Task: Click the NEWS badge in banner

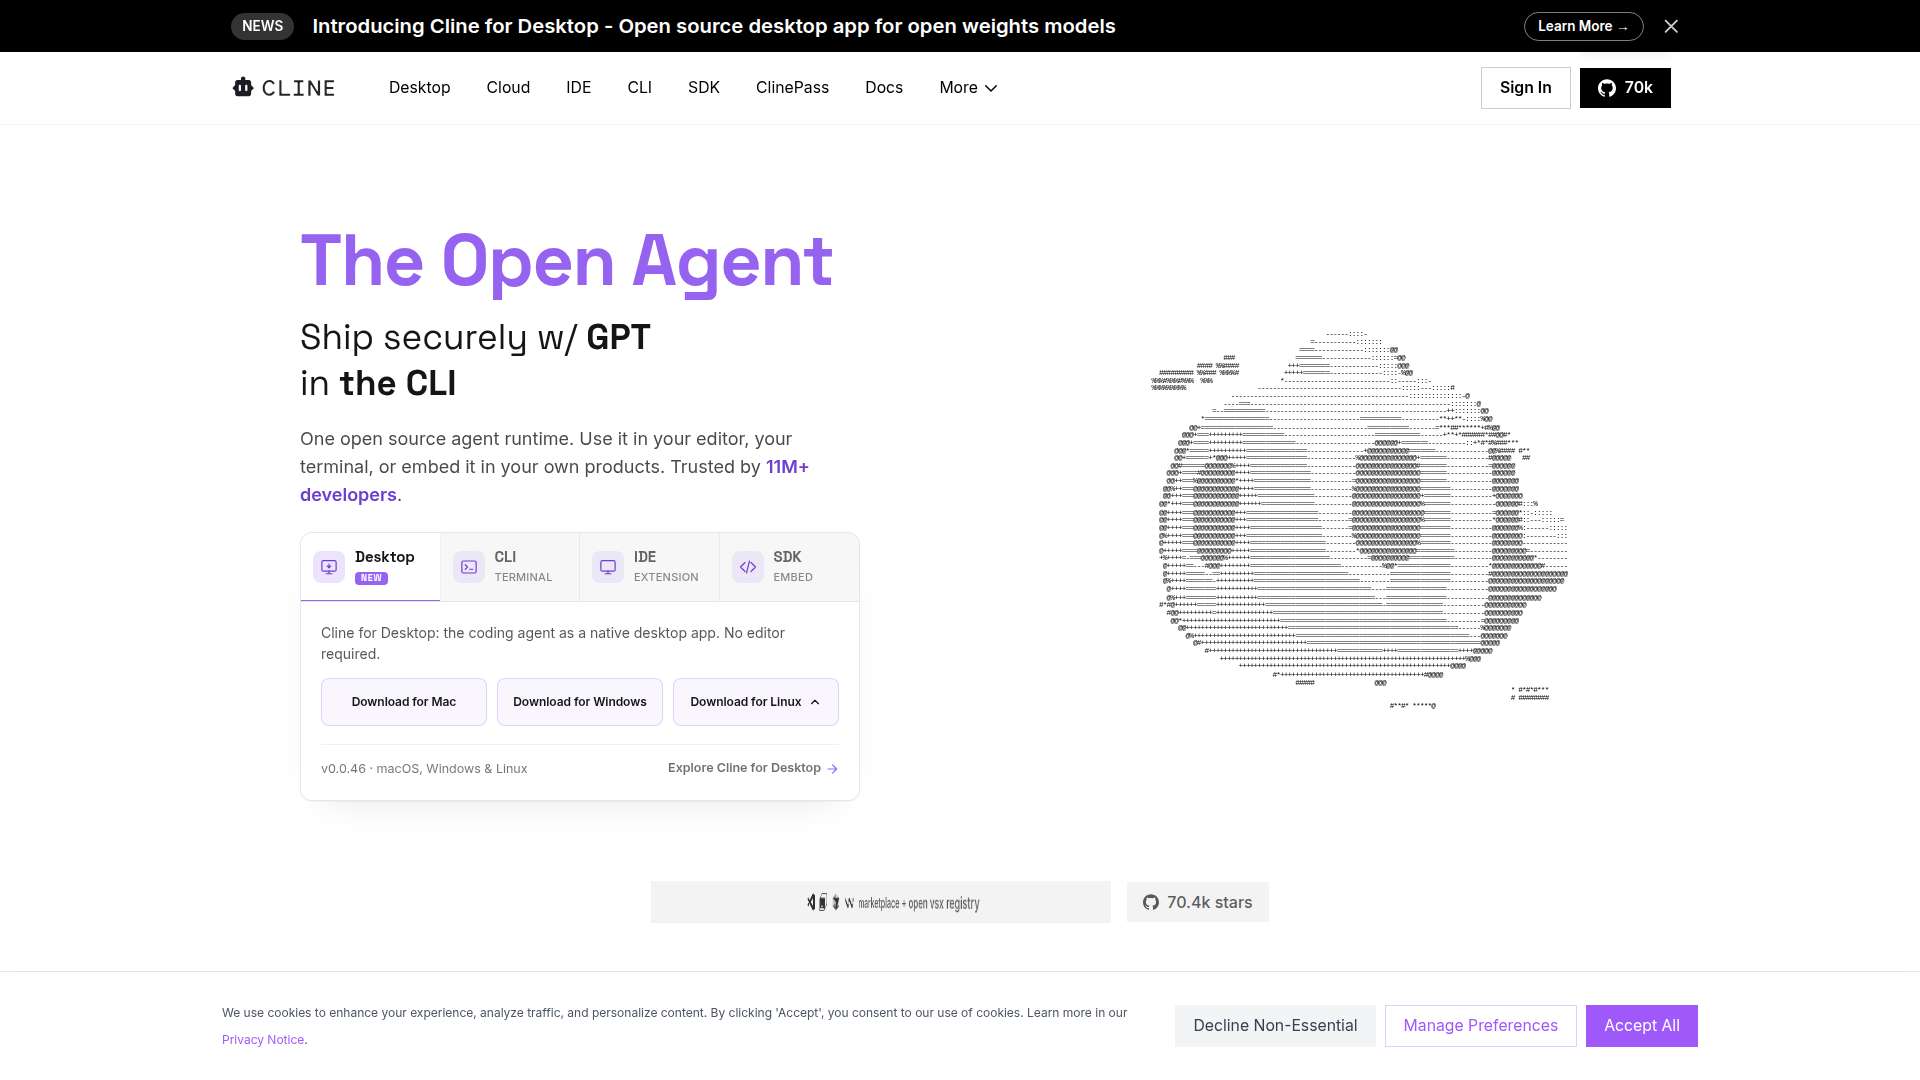Action: tap(262, 26)
